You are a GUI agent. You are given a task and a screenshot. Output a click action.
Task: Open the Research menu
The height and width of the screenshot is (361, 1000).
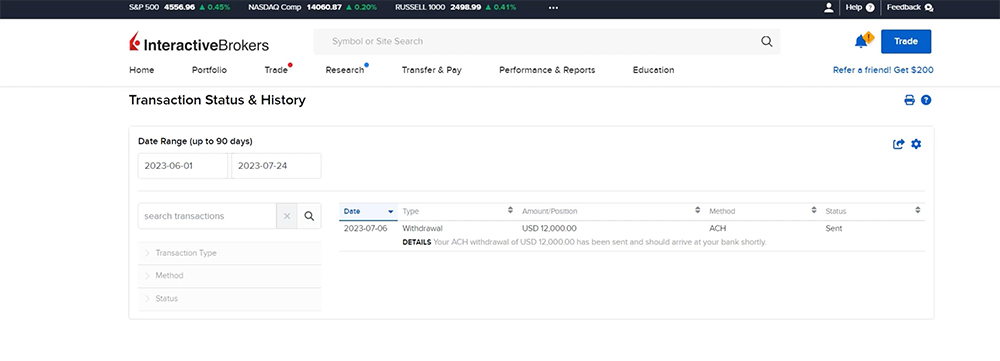344,70
